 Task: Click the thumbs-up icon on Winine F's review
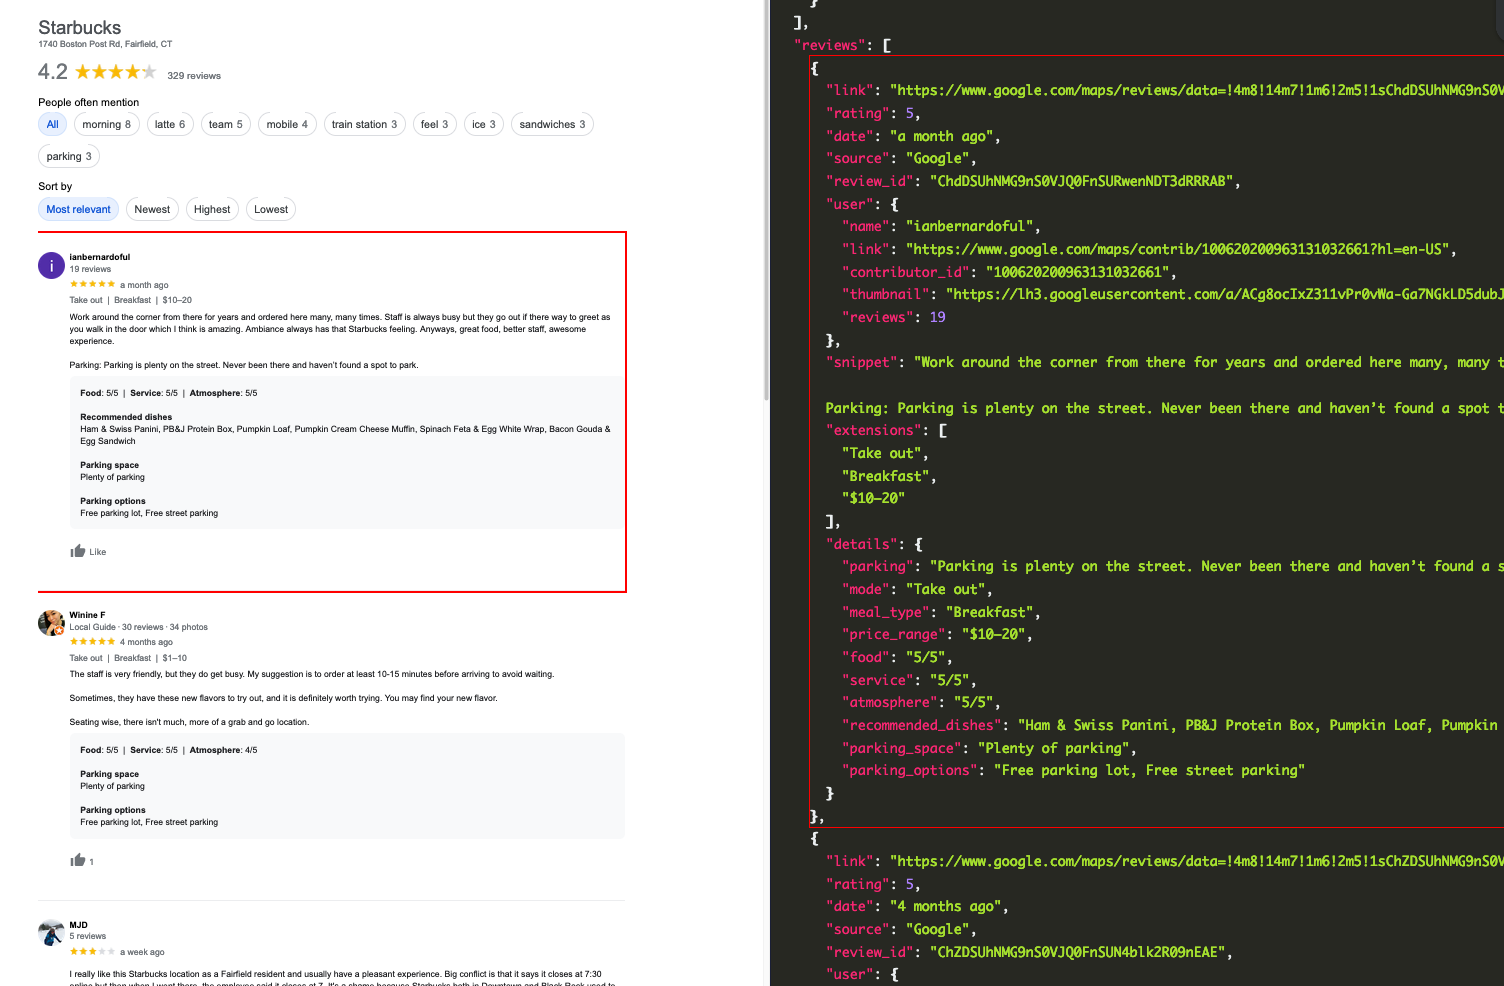coord(78,860)
